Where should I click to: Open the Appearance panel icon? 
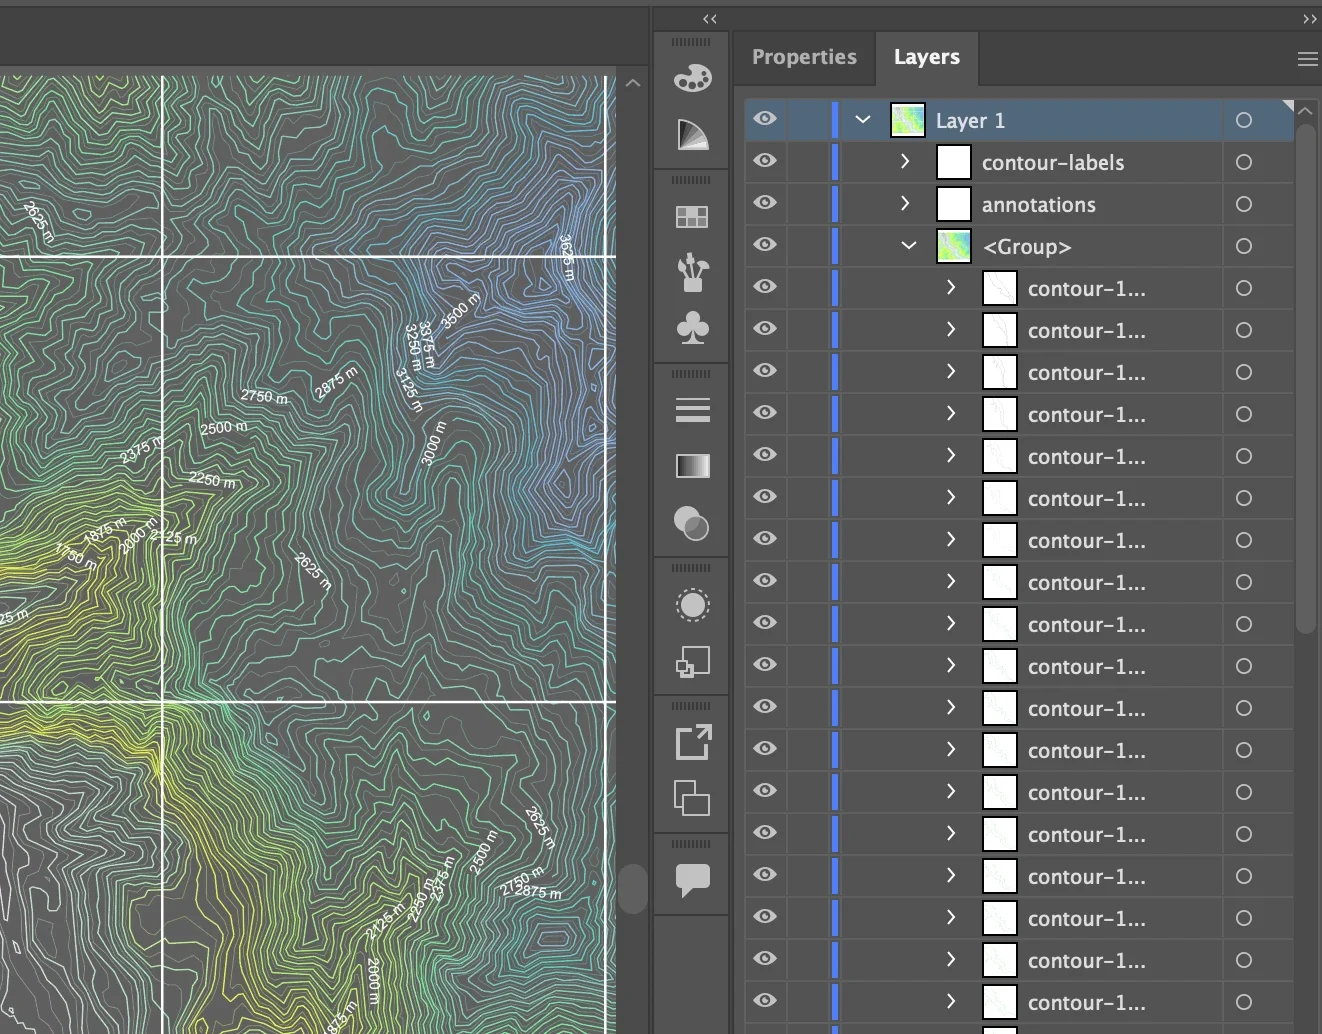pyautogui.click(x=692, y=605)
